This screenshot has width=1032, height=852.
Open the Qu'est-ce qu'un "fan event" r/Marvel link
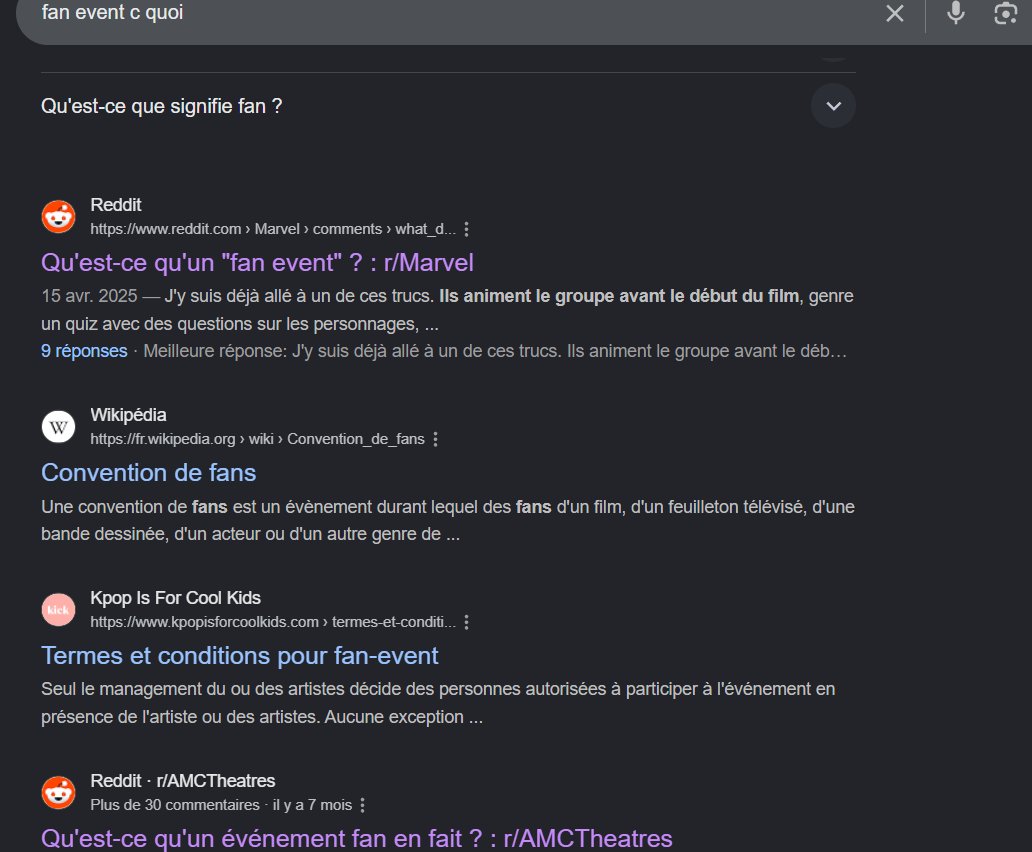click(x=257, y=263)
